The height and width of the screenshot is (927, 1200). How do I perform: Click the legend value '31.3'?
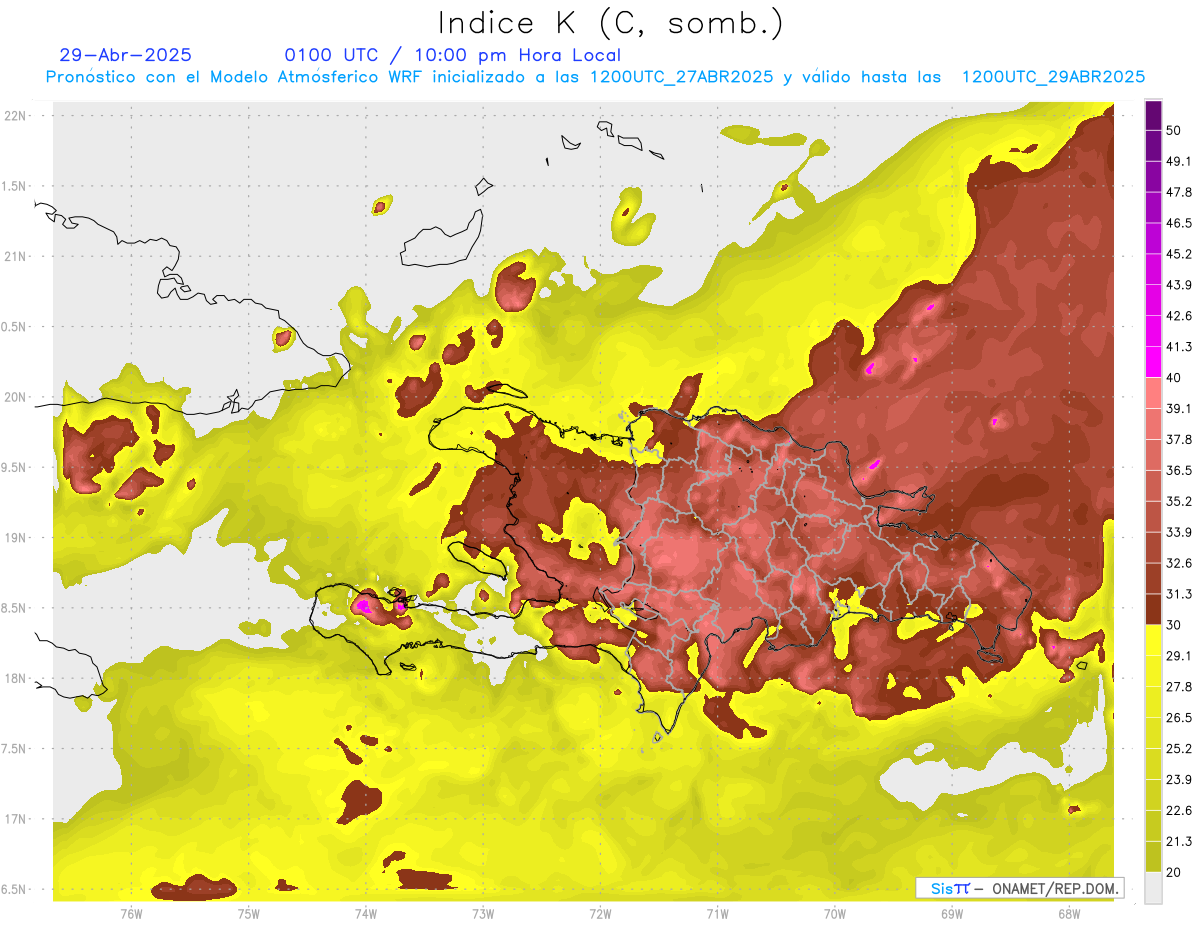point(1179,594)
